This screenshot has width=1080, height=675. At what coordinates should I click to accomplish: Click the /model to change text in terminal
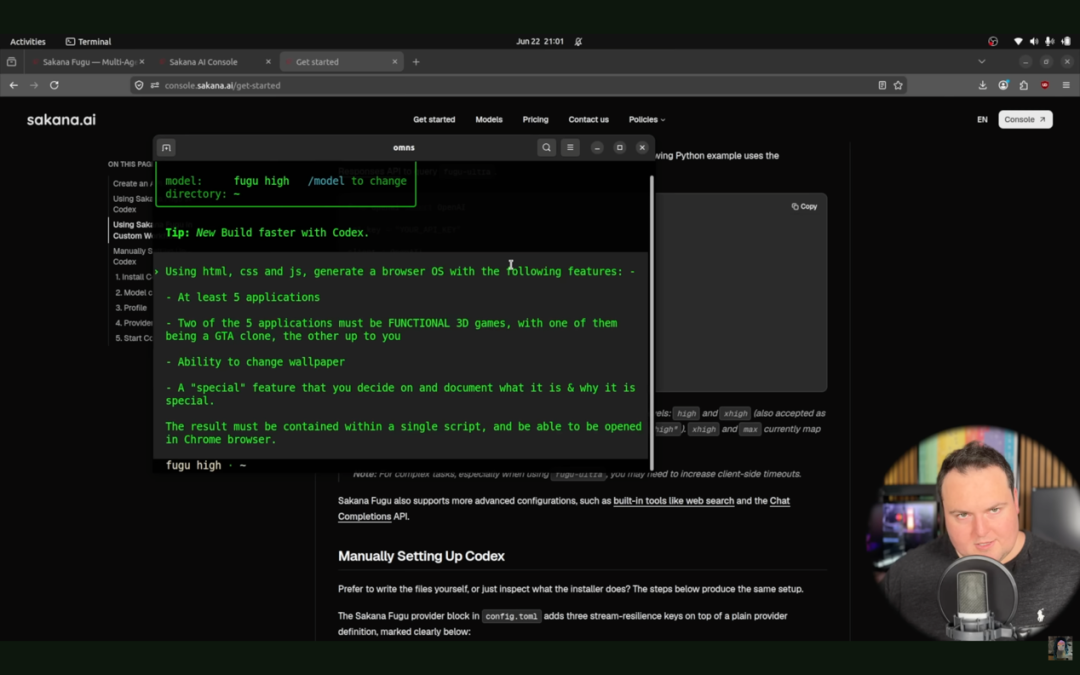click(x=357, y=181)
